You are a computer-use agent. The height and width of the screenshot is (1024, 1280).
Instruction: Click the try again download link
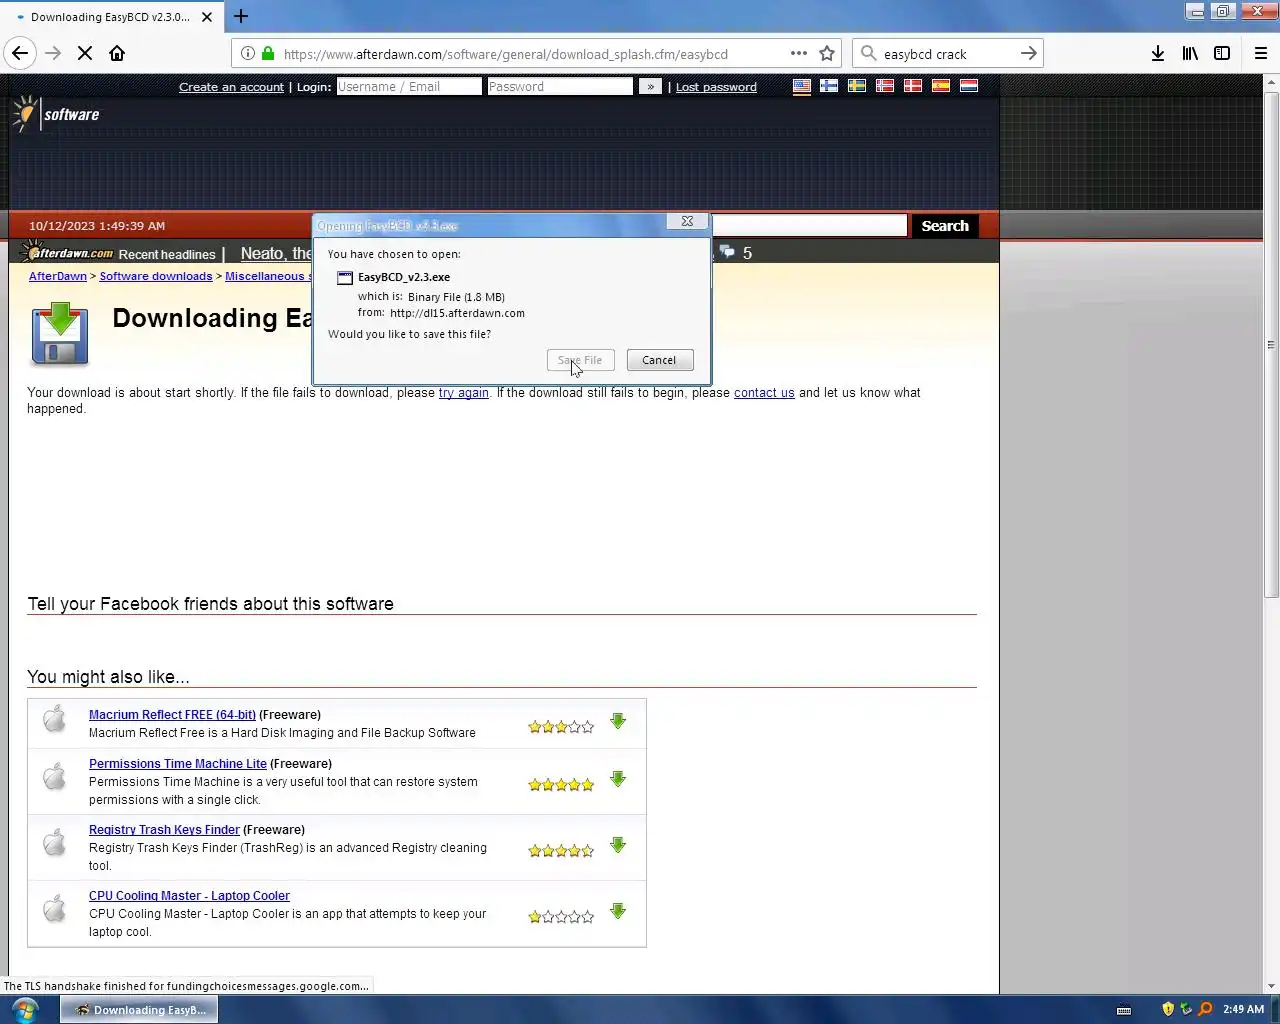(x=464, y=393)
